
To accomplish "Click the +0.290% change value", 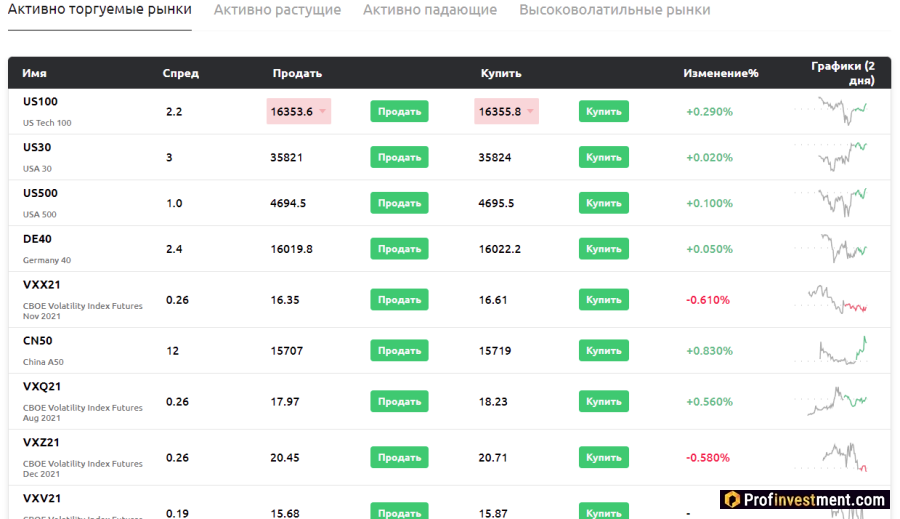I will (x=709, y=111).
